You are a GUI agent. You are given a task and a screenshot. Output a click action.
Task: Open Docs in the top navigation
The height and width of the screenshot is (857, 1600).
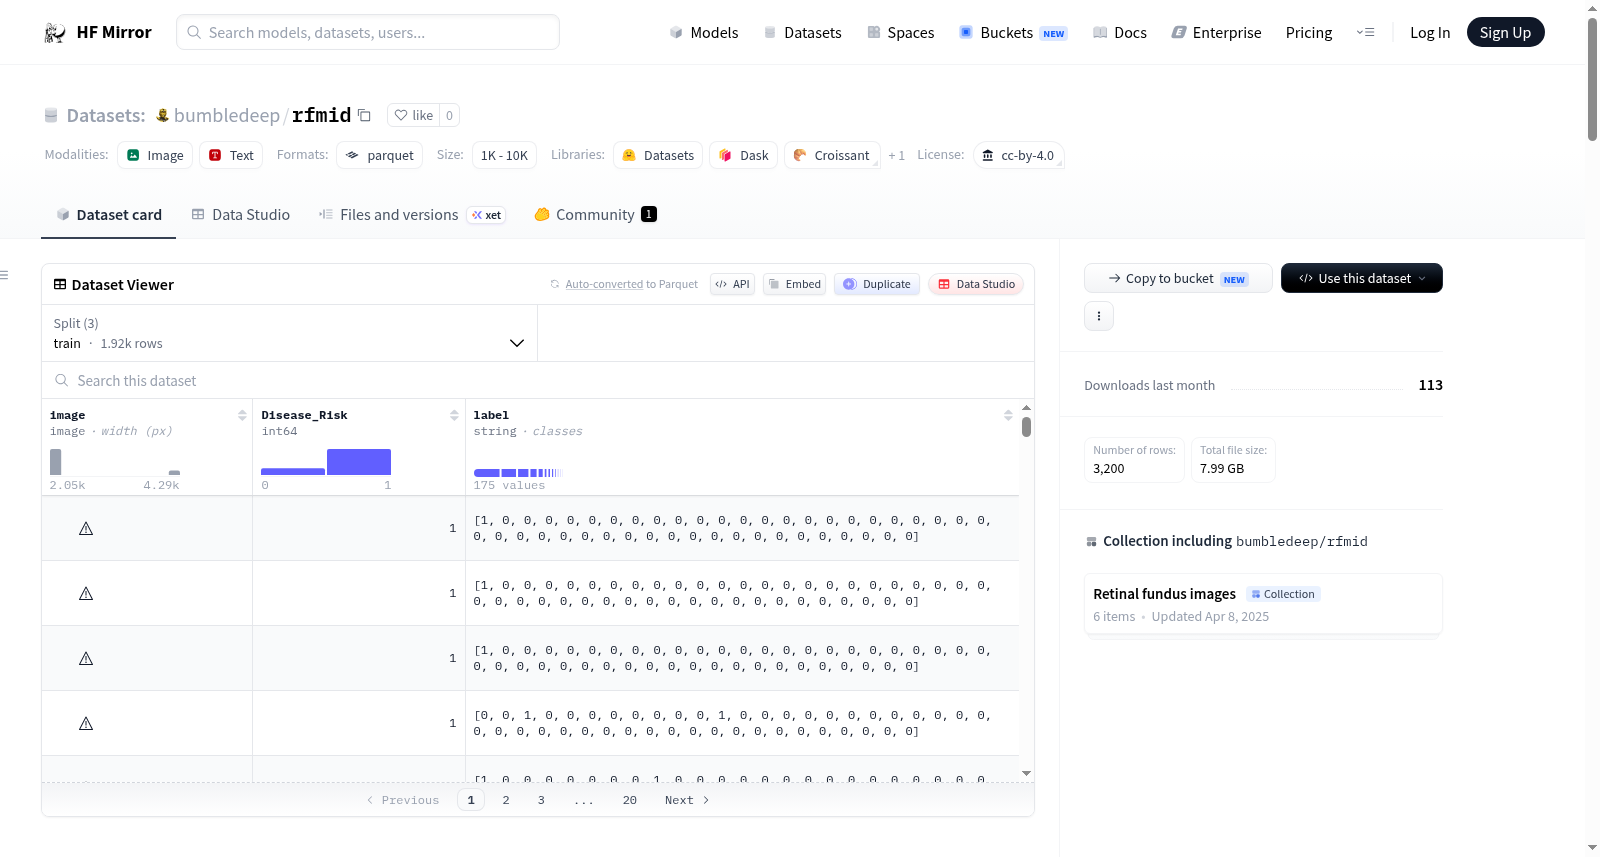[1120, 33]
